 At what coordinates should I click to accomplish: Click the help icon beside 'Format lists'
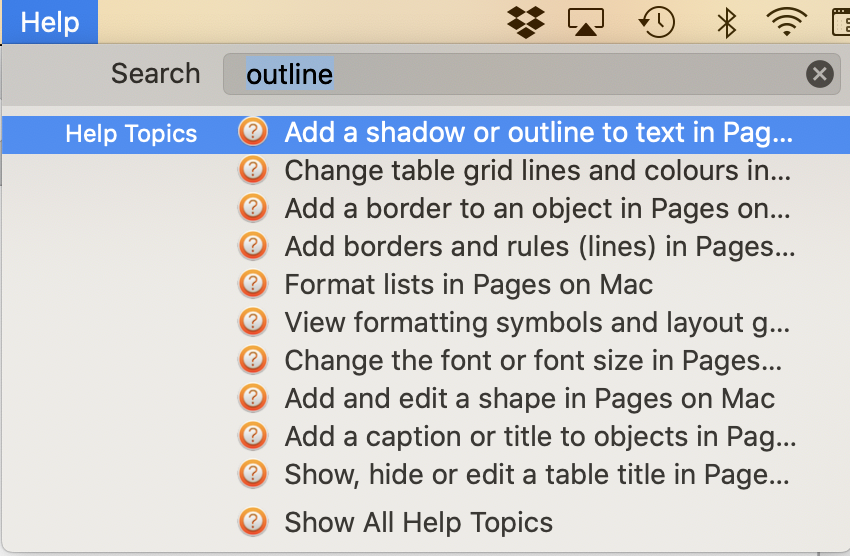click(x=254, y=284)
